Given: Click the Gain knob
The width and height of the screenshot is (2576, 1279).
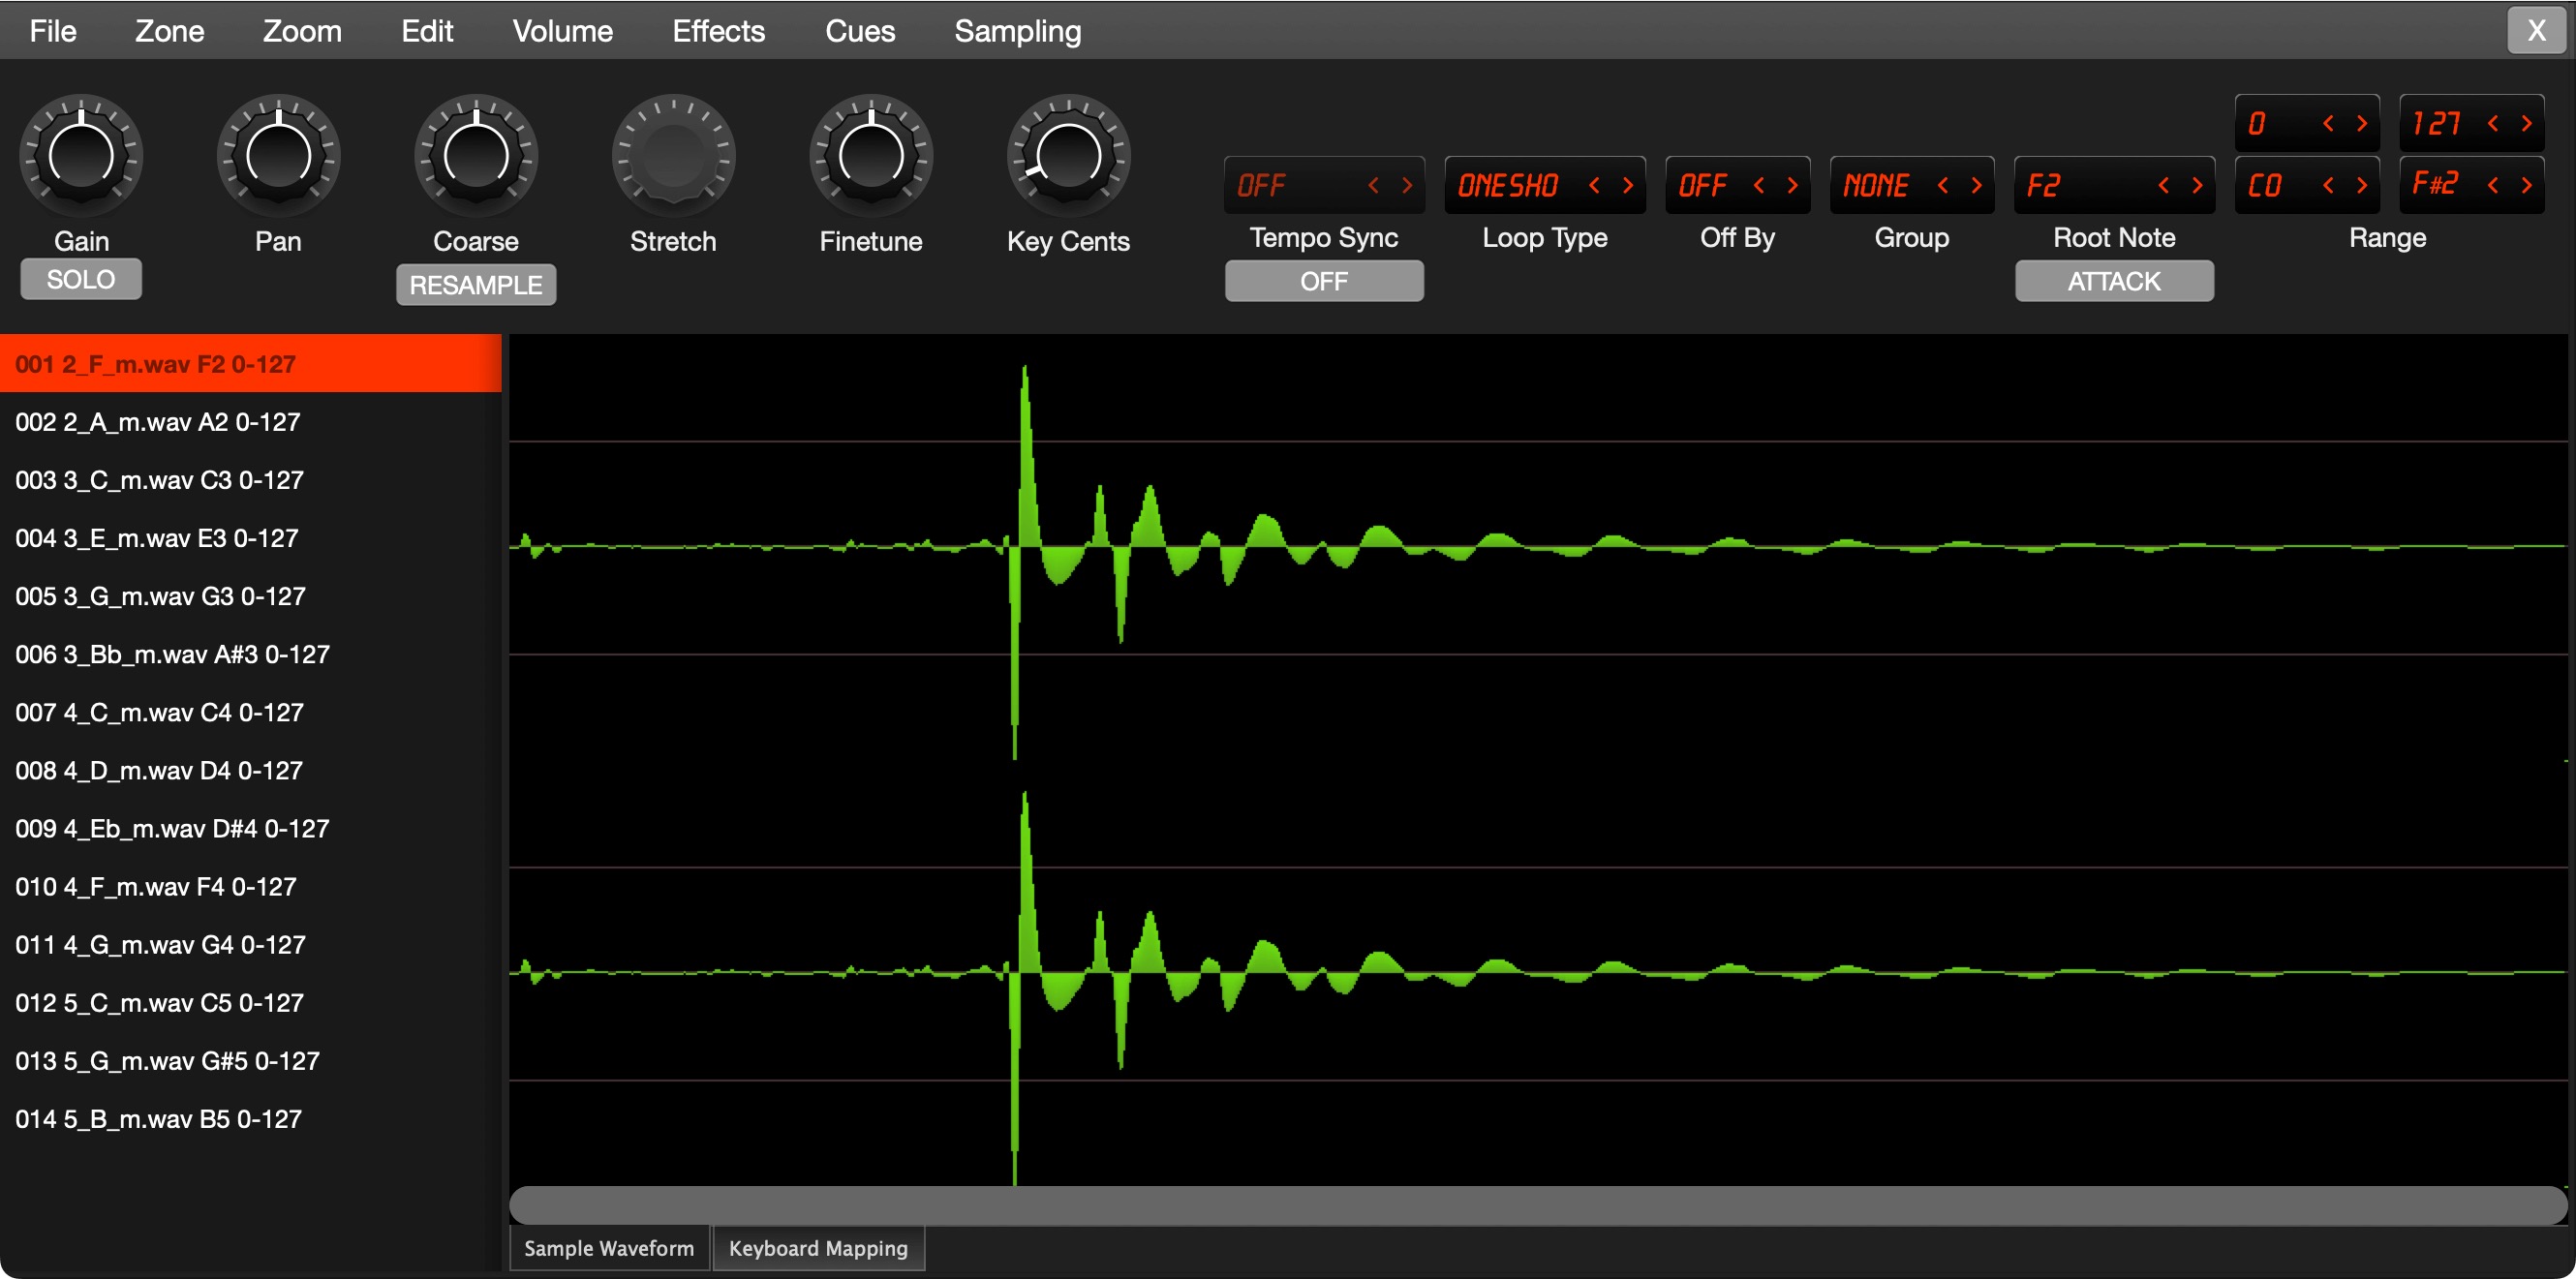Looking at the screenshot, I should coord(81,155).
